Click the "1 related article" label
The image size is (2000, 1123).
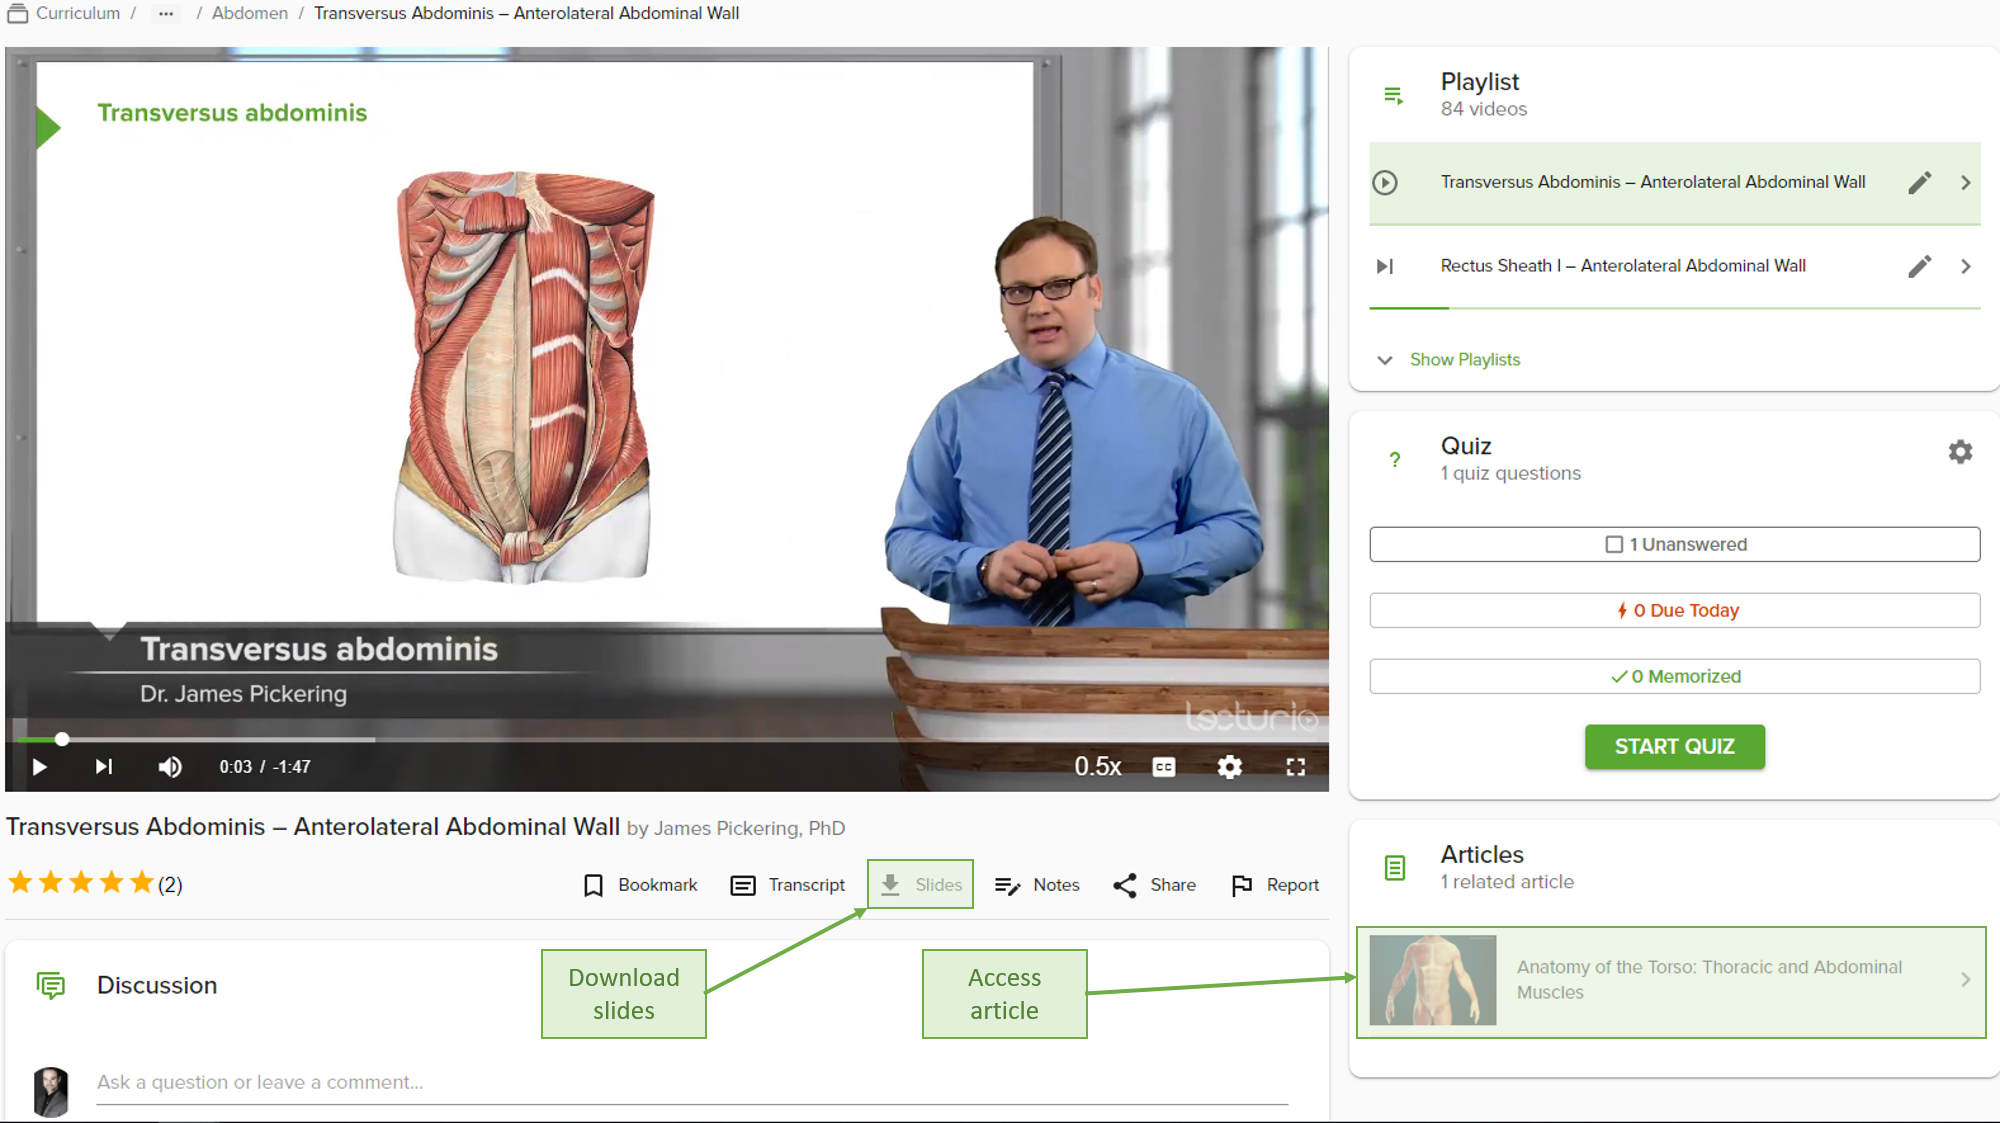coord(1507,882)
